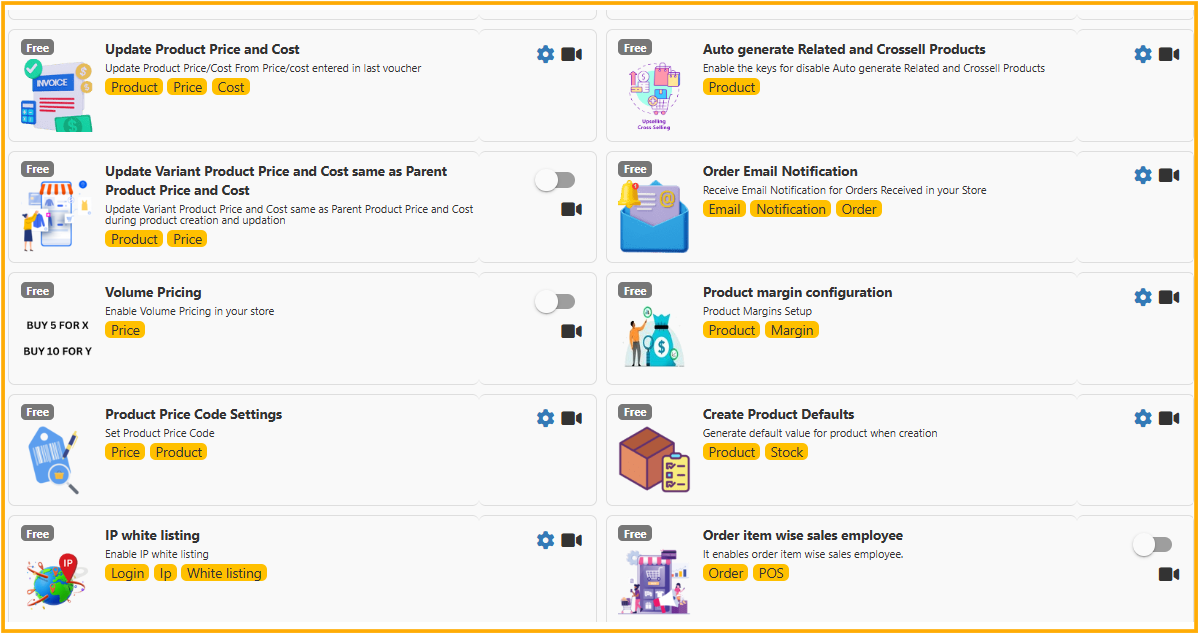This screenshot has width=1198, height=635.
Task: Open the Volume Pricing title link
Action: click(153, 292)
